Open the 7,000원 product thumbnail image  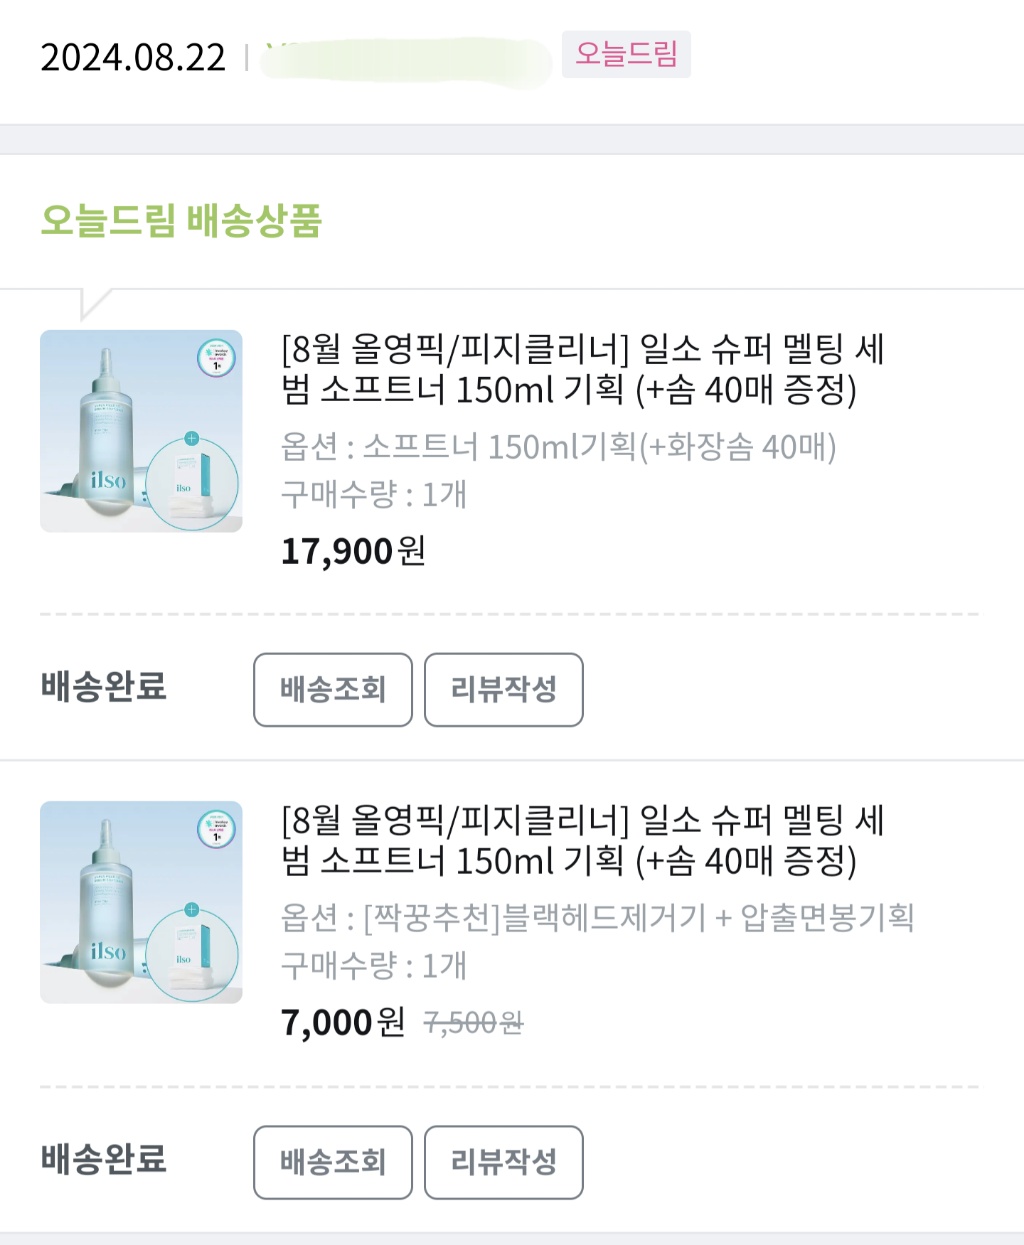click(141, 902)
